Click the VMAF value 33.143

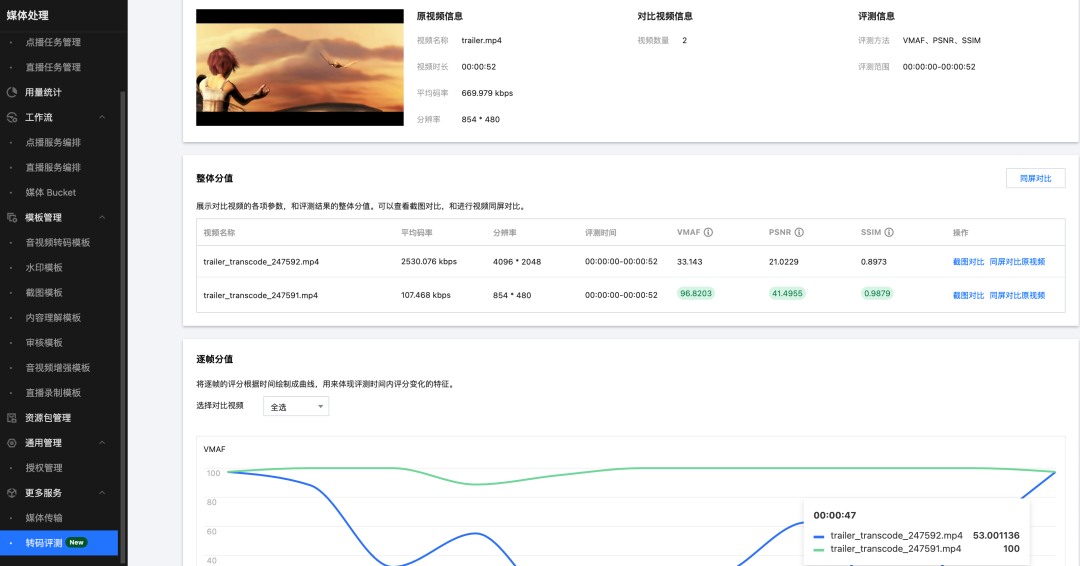pos(689,262)
